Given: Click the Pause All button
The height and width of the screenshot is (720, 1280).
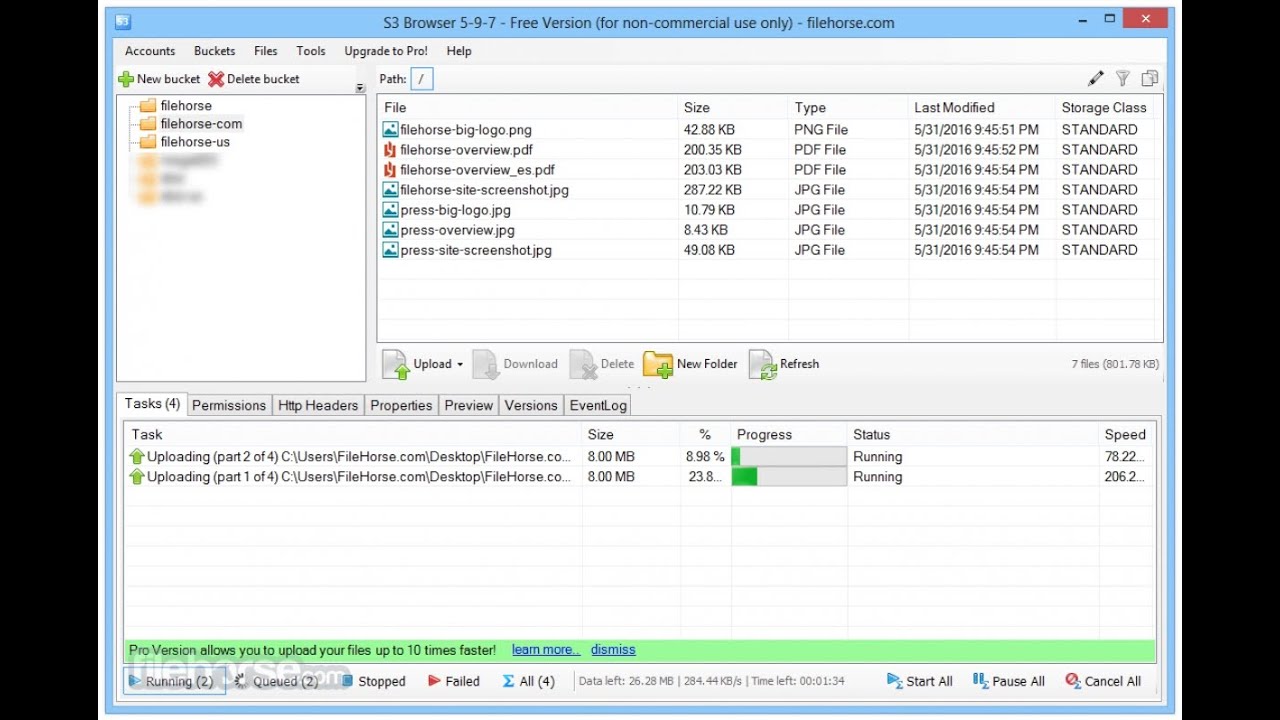Looking at the screenshot, I should pos(1008,682).
